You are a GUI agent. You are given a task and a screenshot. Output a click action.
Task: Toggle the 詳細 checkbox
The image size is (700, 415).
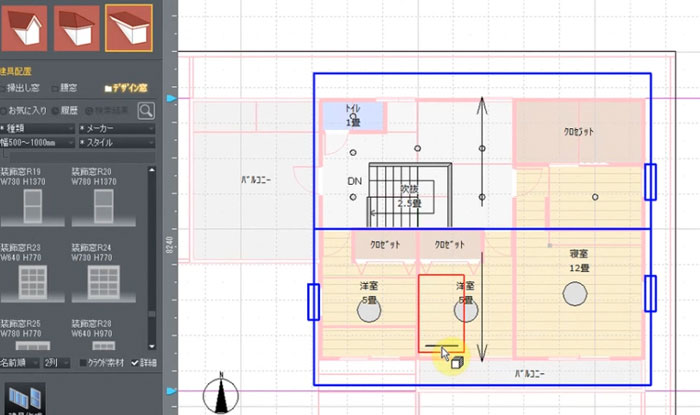coord(135,362)
